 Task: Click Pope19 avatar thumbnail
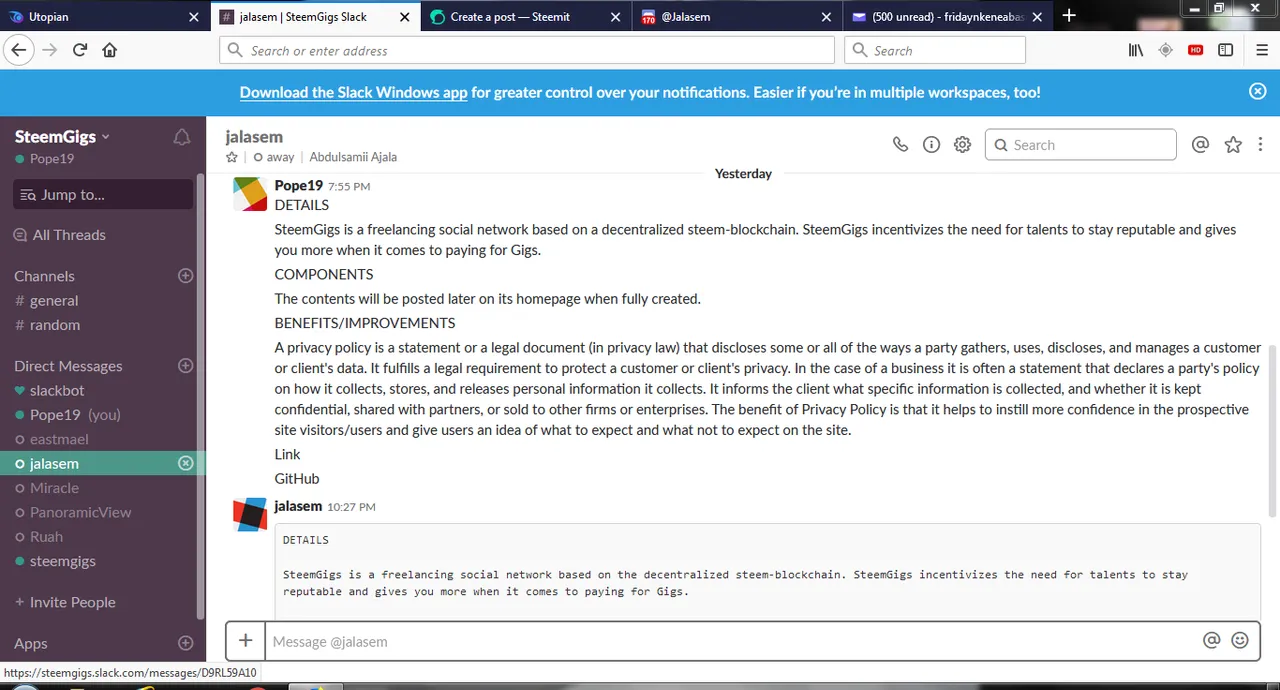(250, 194)
